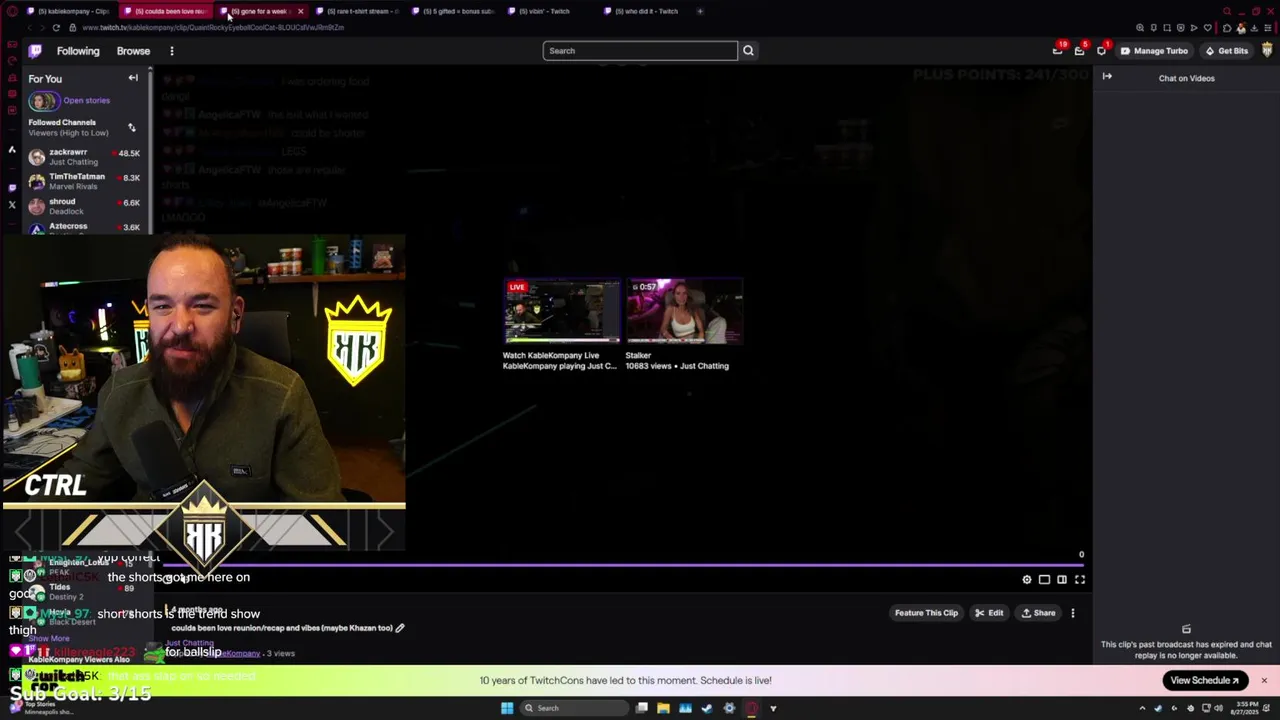
Task: Click the Twitch home logo
Action: (35, 51)
